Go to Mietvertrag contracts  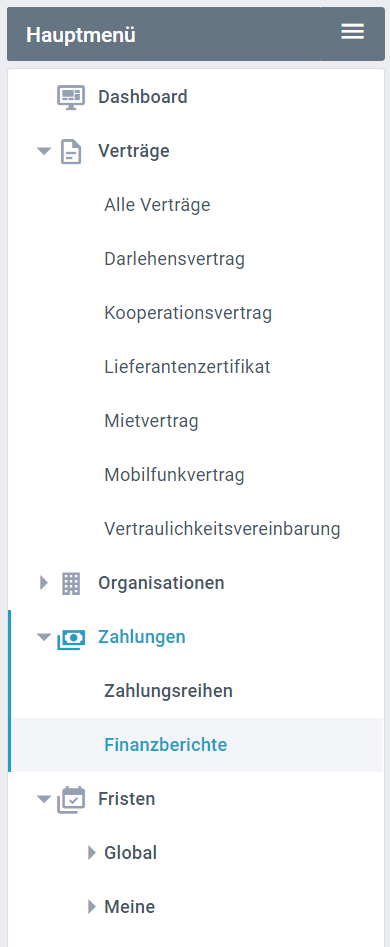click(x=151, y=421)
